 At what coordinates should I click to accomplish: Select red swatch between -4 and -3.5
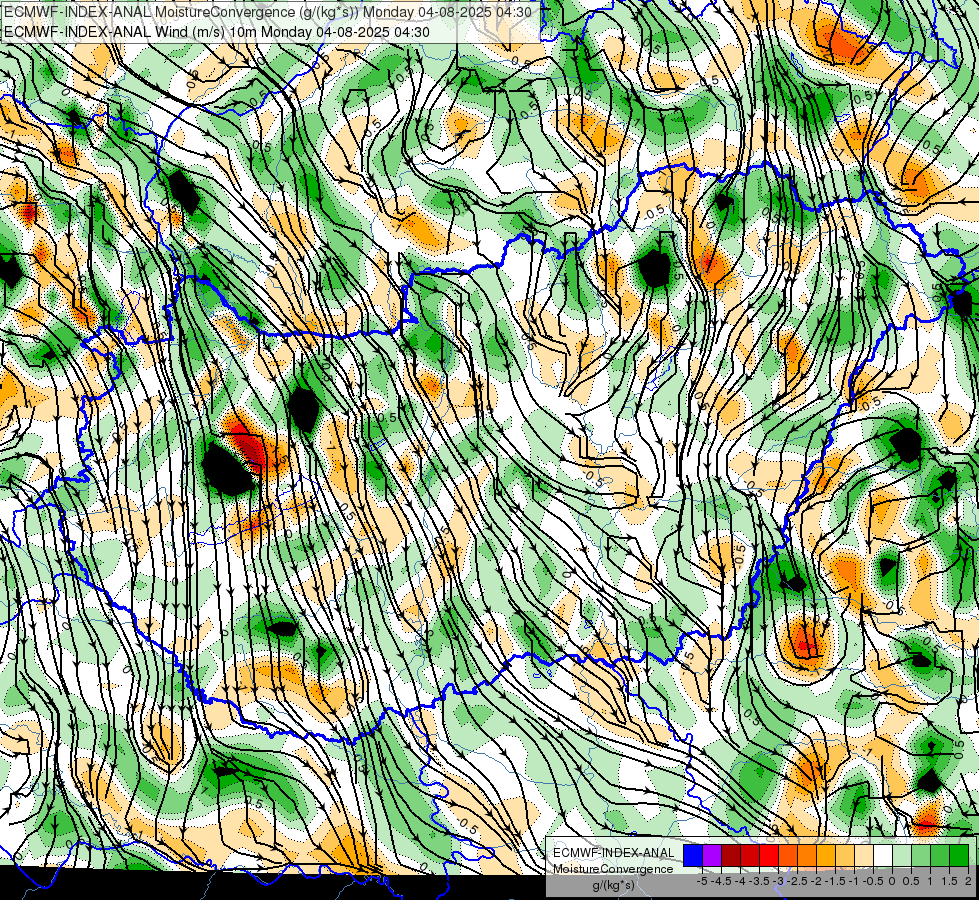click(x=750, y=856)
